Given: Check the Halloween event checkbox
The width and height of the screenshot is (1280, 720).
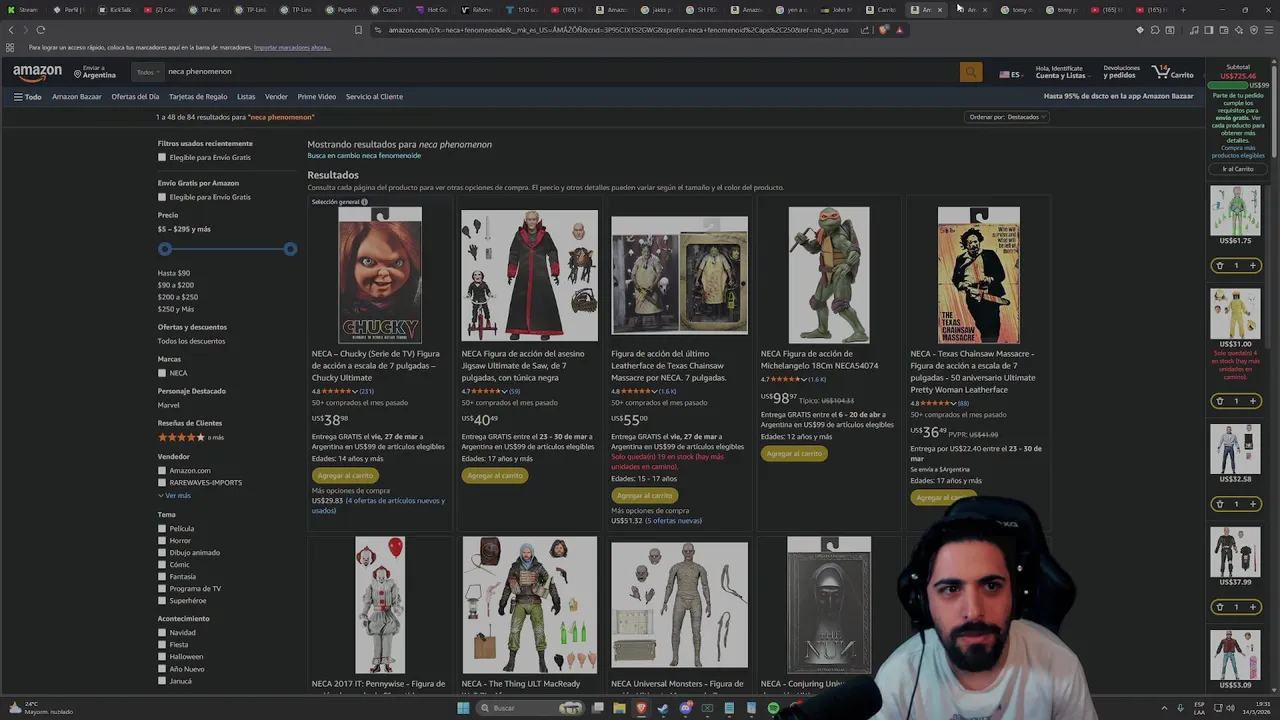Looking at the screenshot, I should tap(162, 656).
